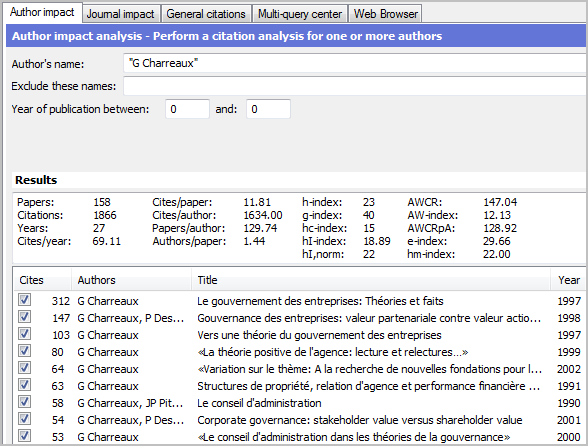Uncheck the 312-cites Théories et faits paper
This screenshot has height=446, width=588.
(x=24, y=300)
